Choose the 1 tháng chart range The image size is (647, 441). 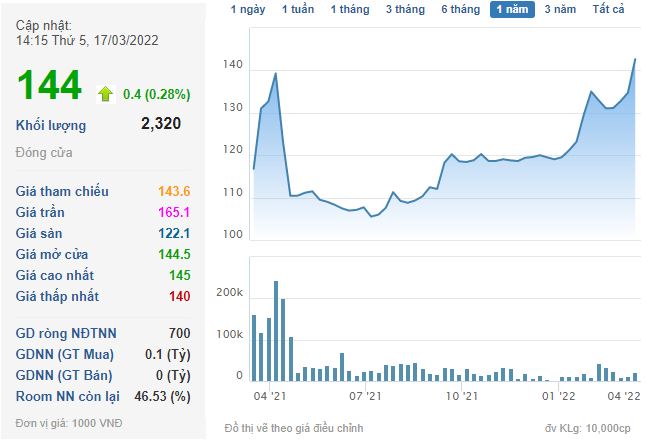pyautogui.click(x=348, y=10)
